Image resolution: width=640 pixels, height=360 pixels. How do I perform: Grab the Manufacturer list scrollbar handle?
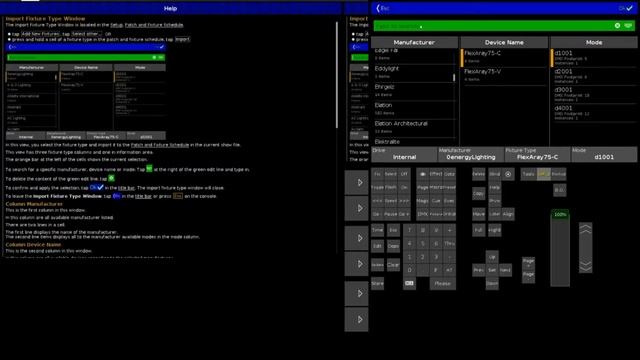coord(454,77)
